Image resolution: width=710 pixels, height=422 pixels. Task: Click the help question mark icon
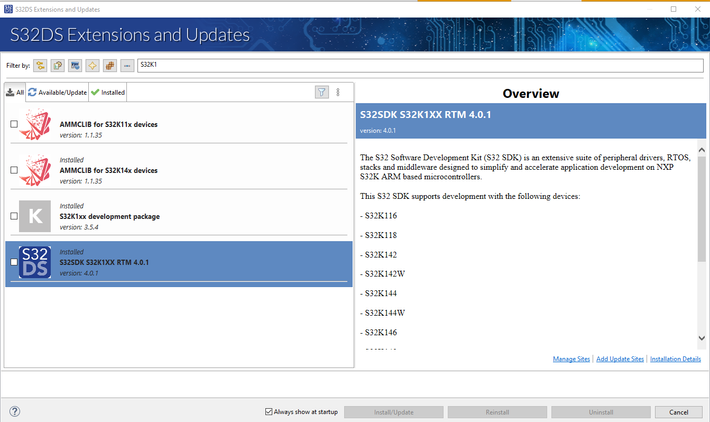(14, 411)
